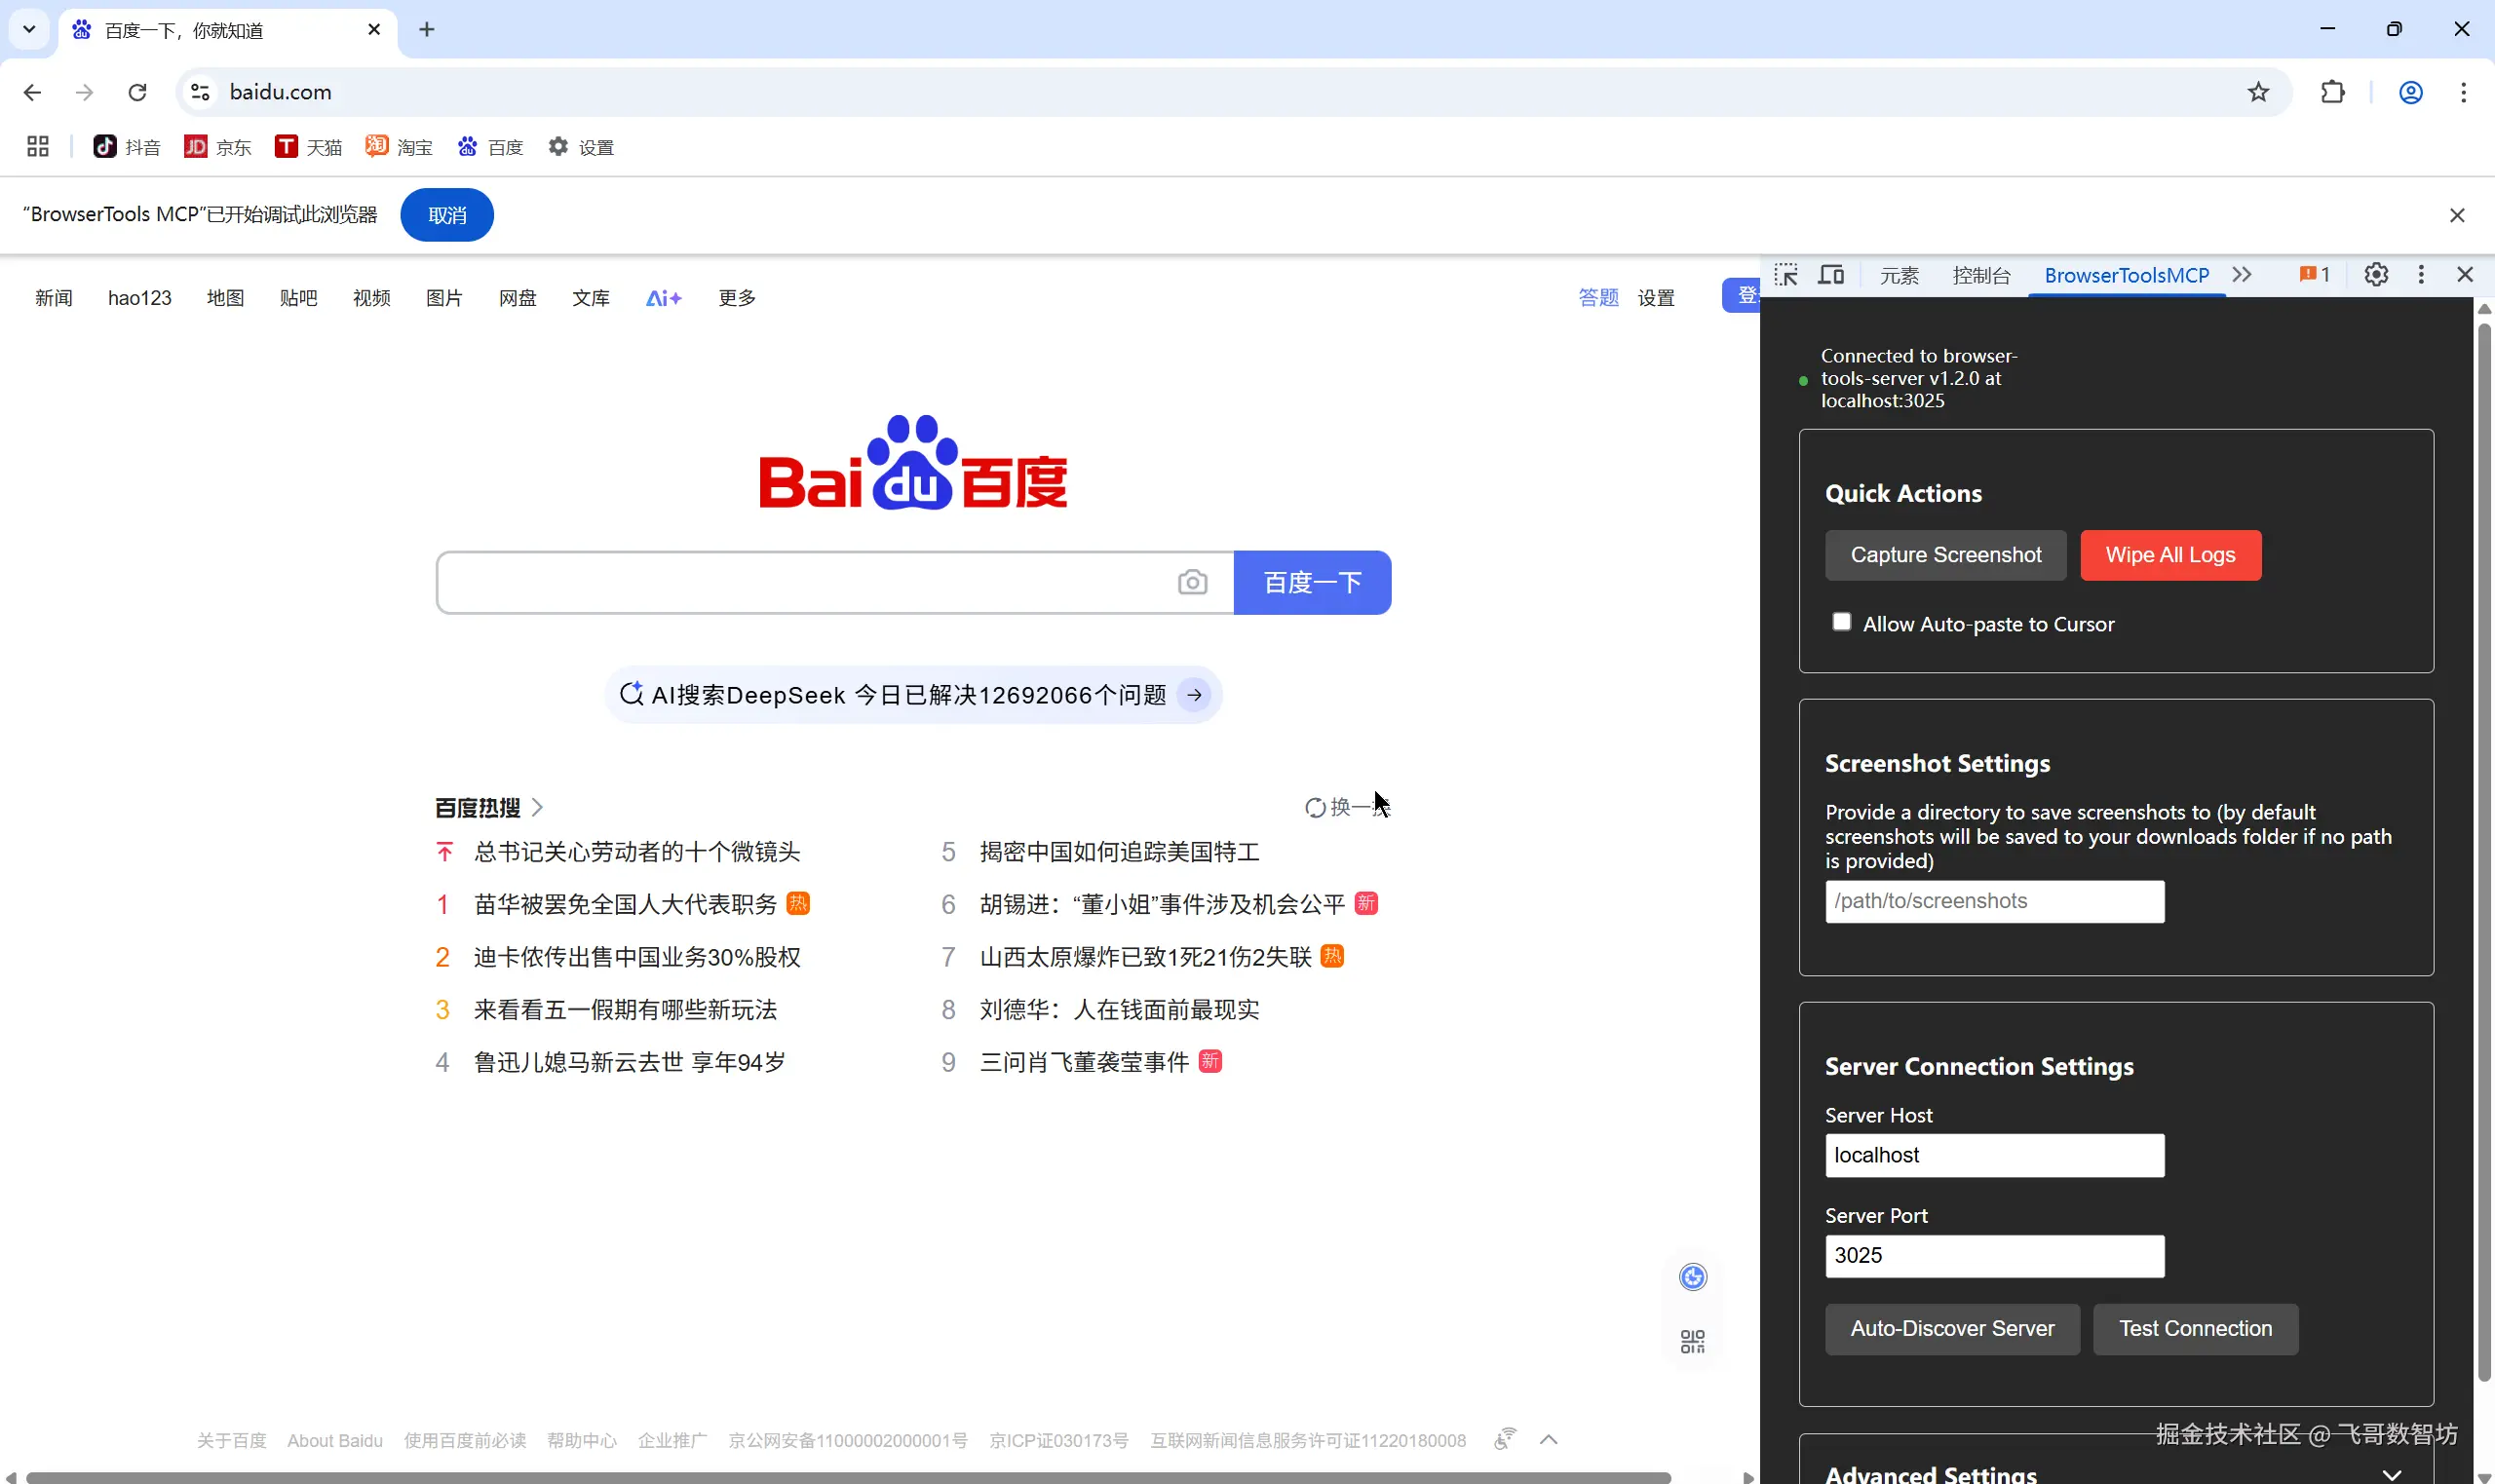The width and height of the screenshot is (2495, 1484).
Task: Open Chrome's three-dot menu
Action: [2463, 92]
